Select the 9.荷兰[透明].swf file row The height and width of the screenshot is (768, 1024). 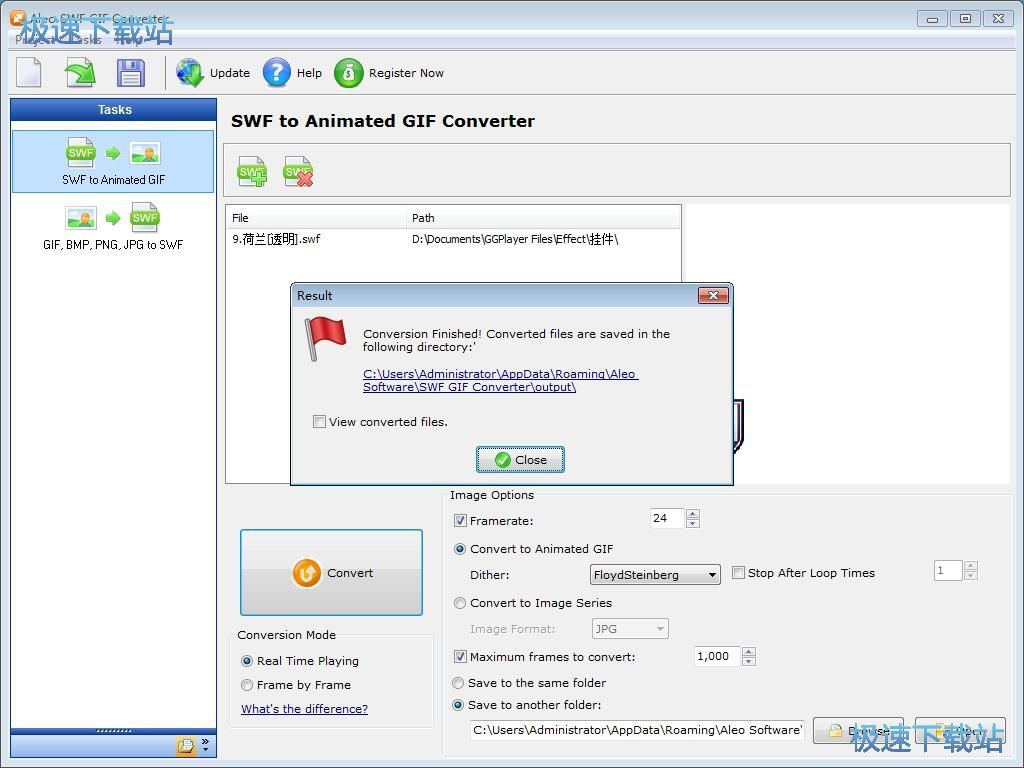pyautogui.click(x=453, y=240)
